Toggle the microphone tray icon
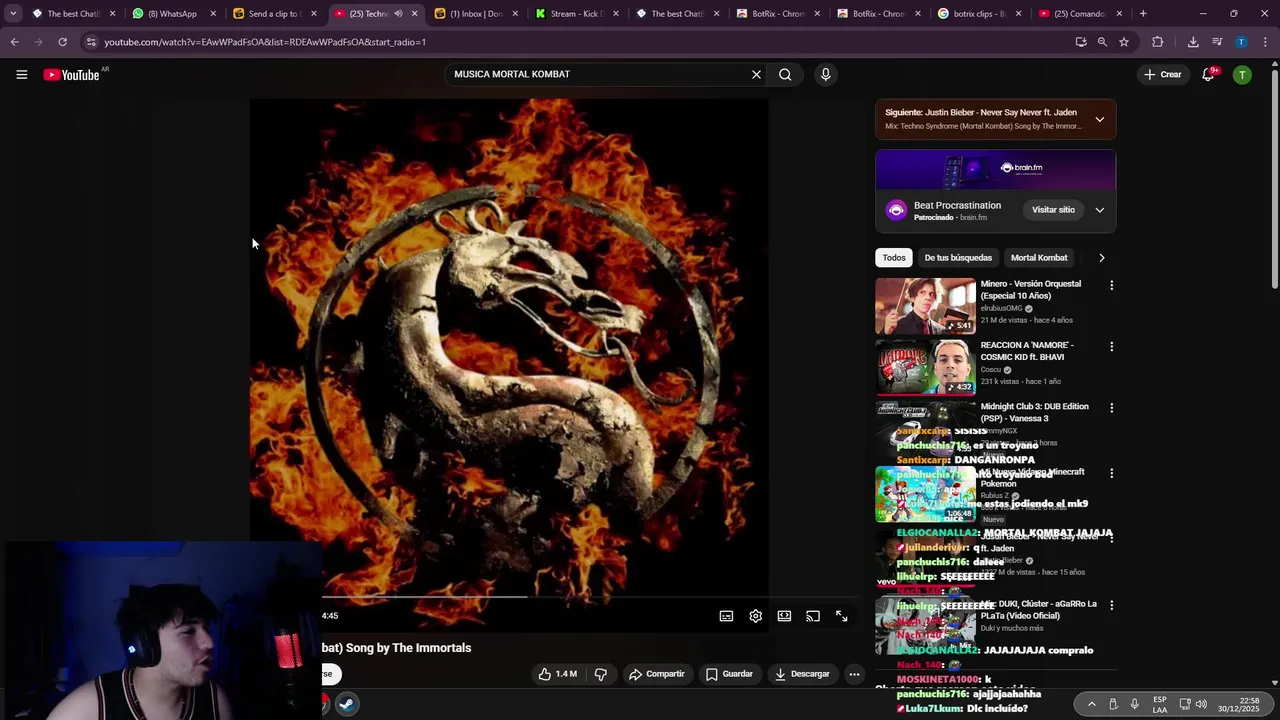This screenshot has width=1280, height=720. (x=1134, y=704)
